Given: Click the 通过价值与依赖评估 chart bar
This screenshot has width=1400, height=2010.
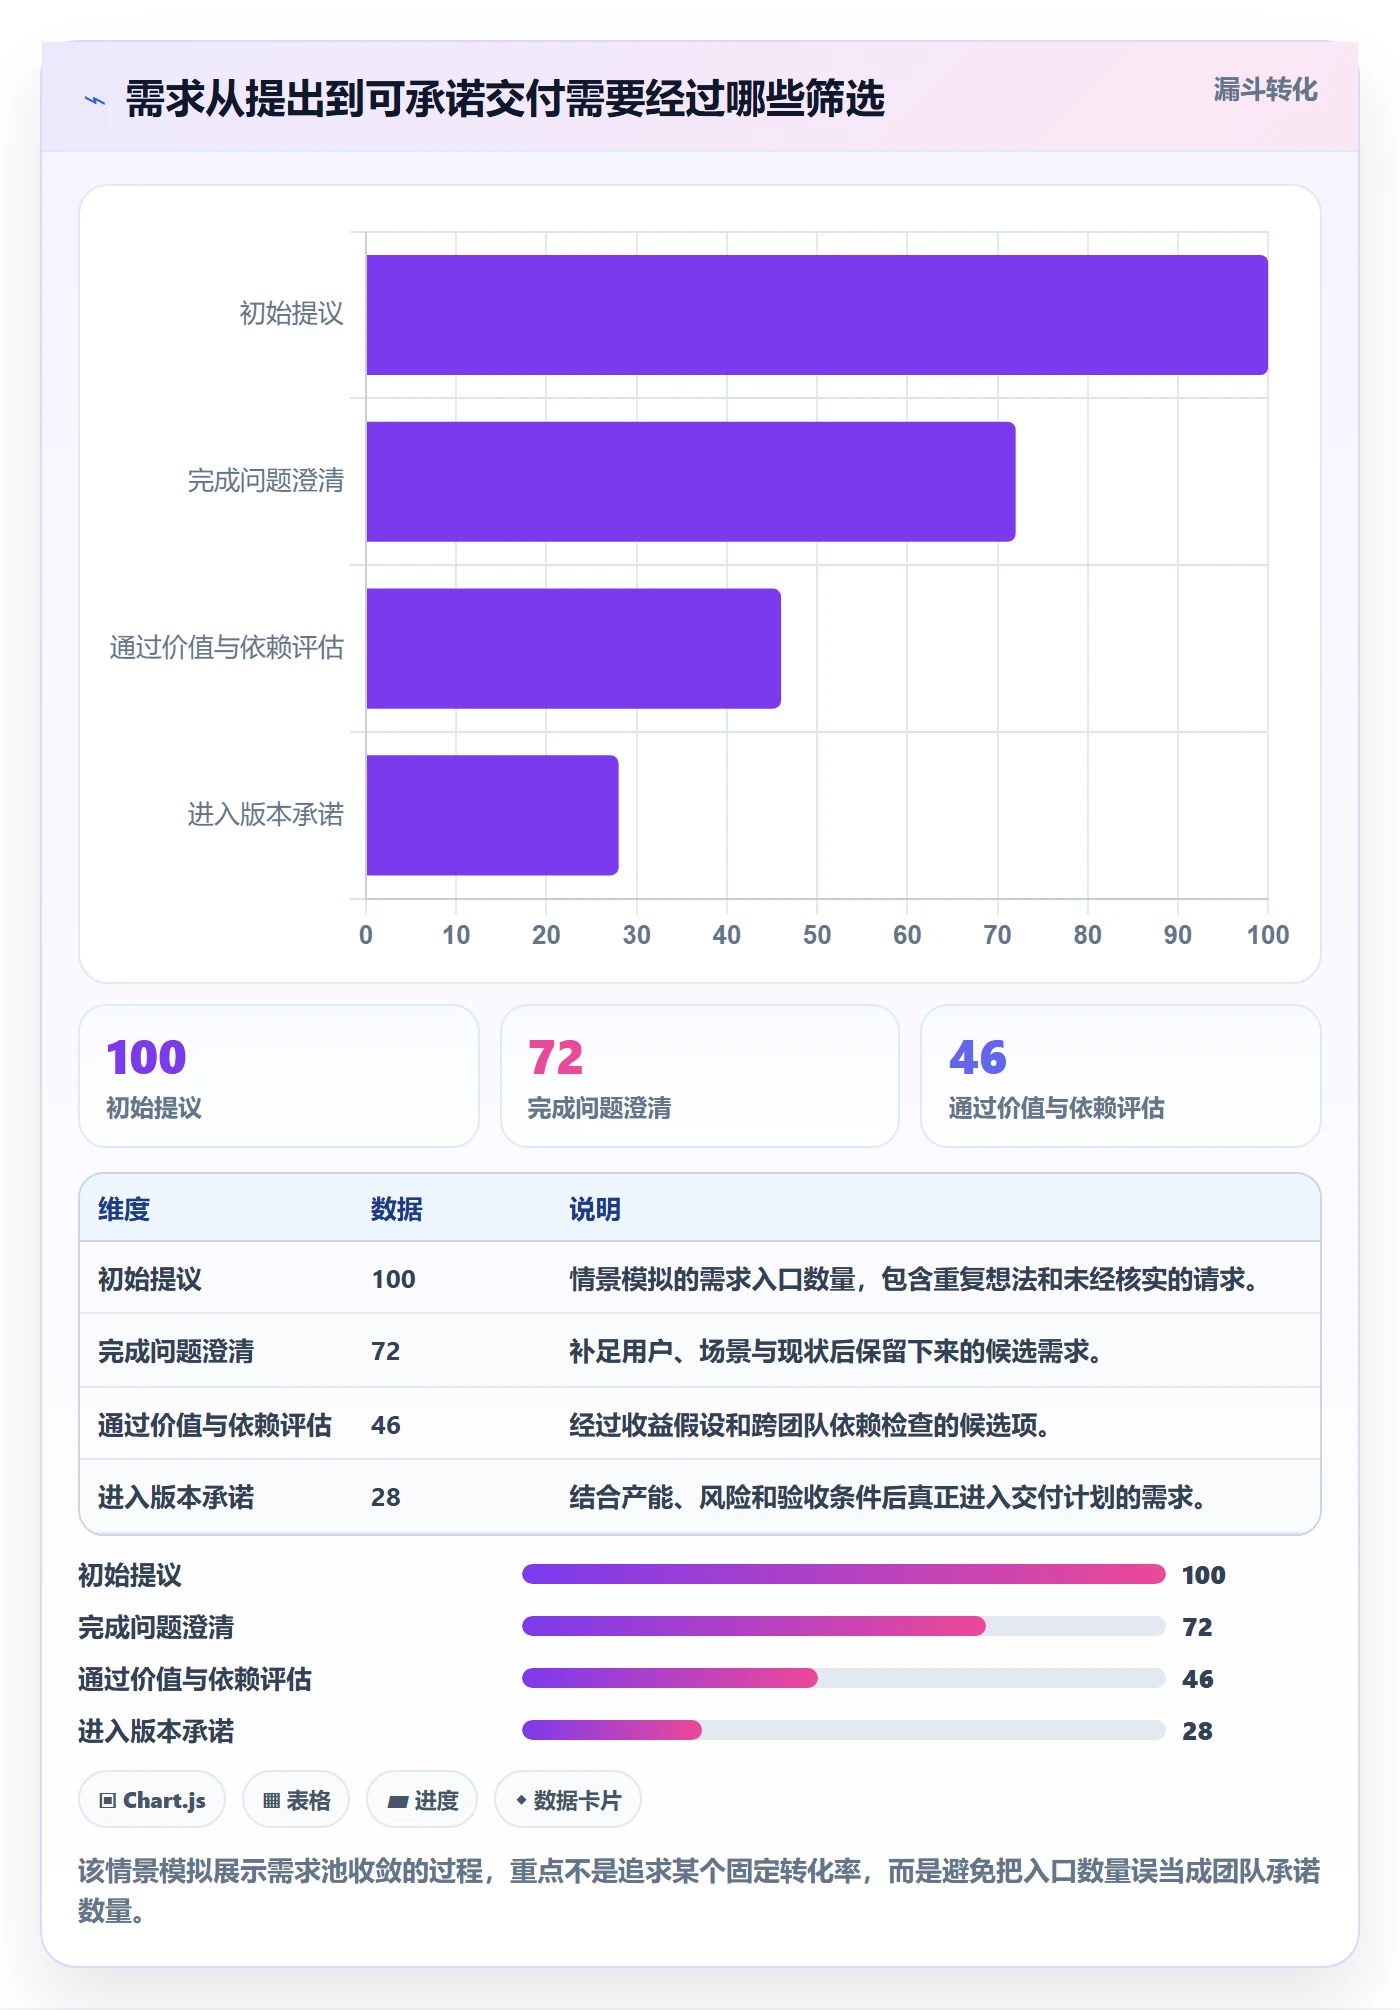Looking at the screenshot, I should pos(573,649).
